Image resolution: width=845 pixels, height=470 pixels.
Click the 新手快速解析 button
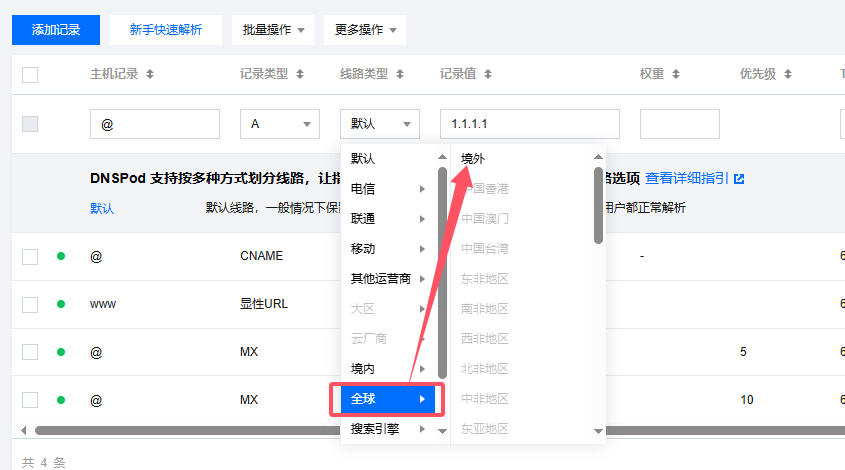coord(166,30)
